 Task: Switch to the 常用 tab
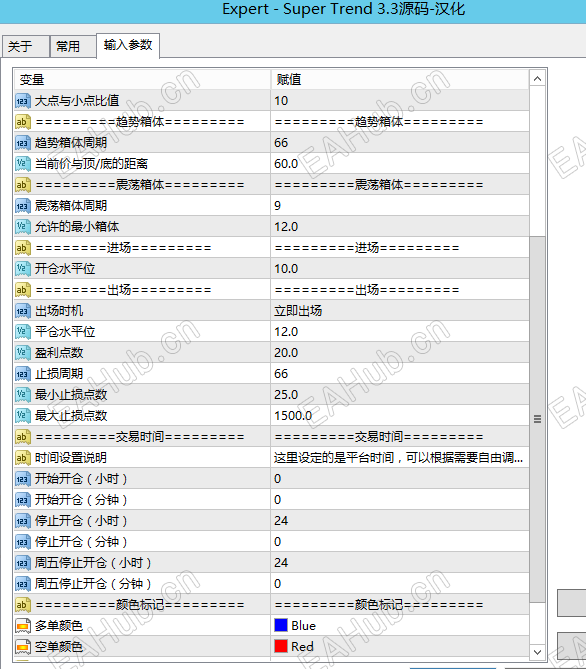coord(73,46)
